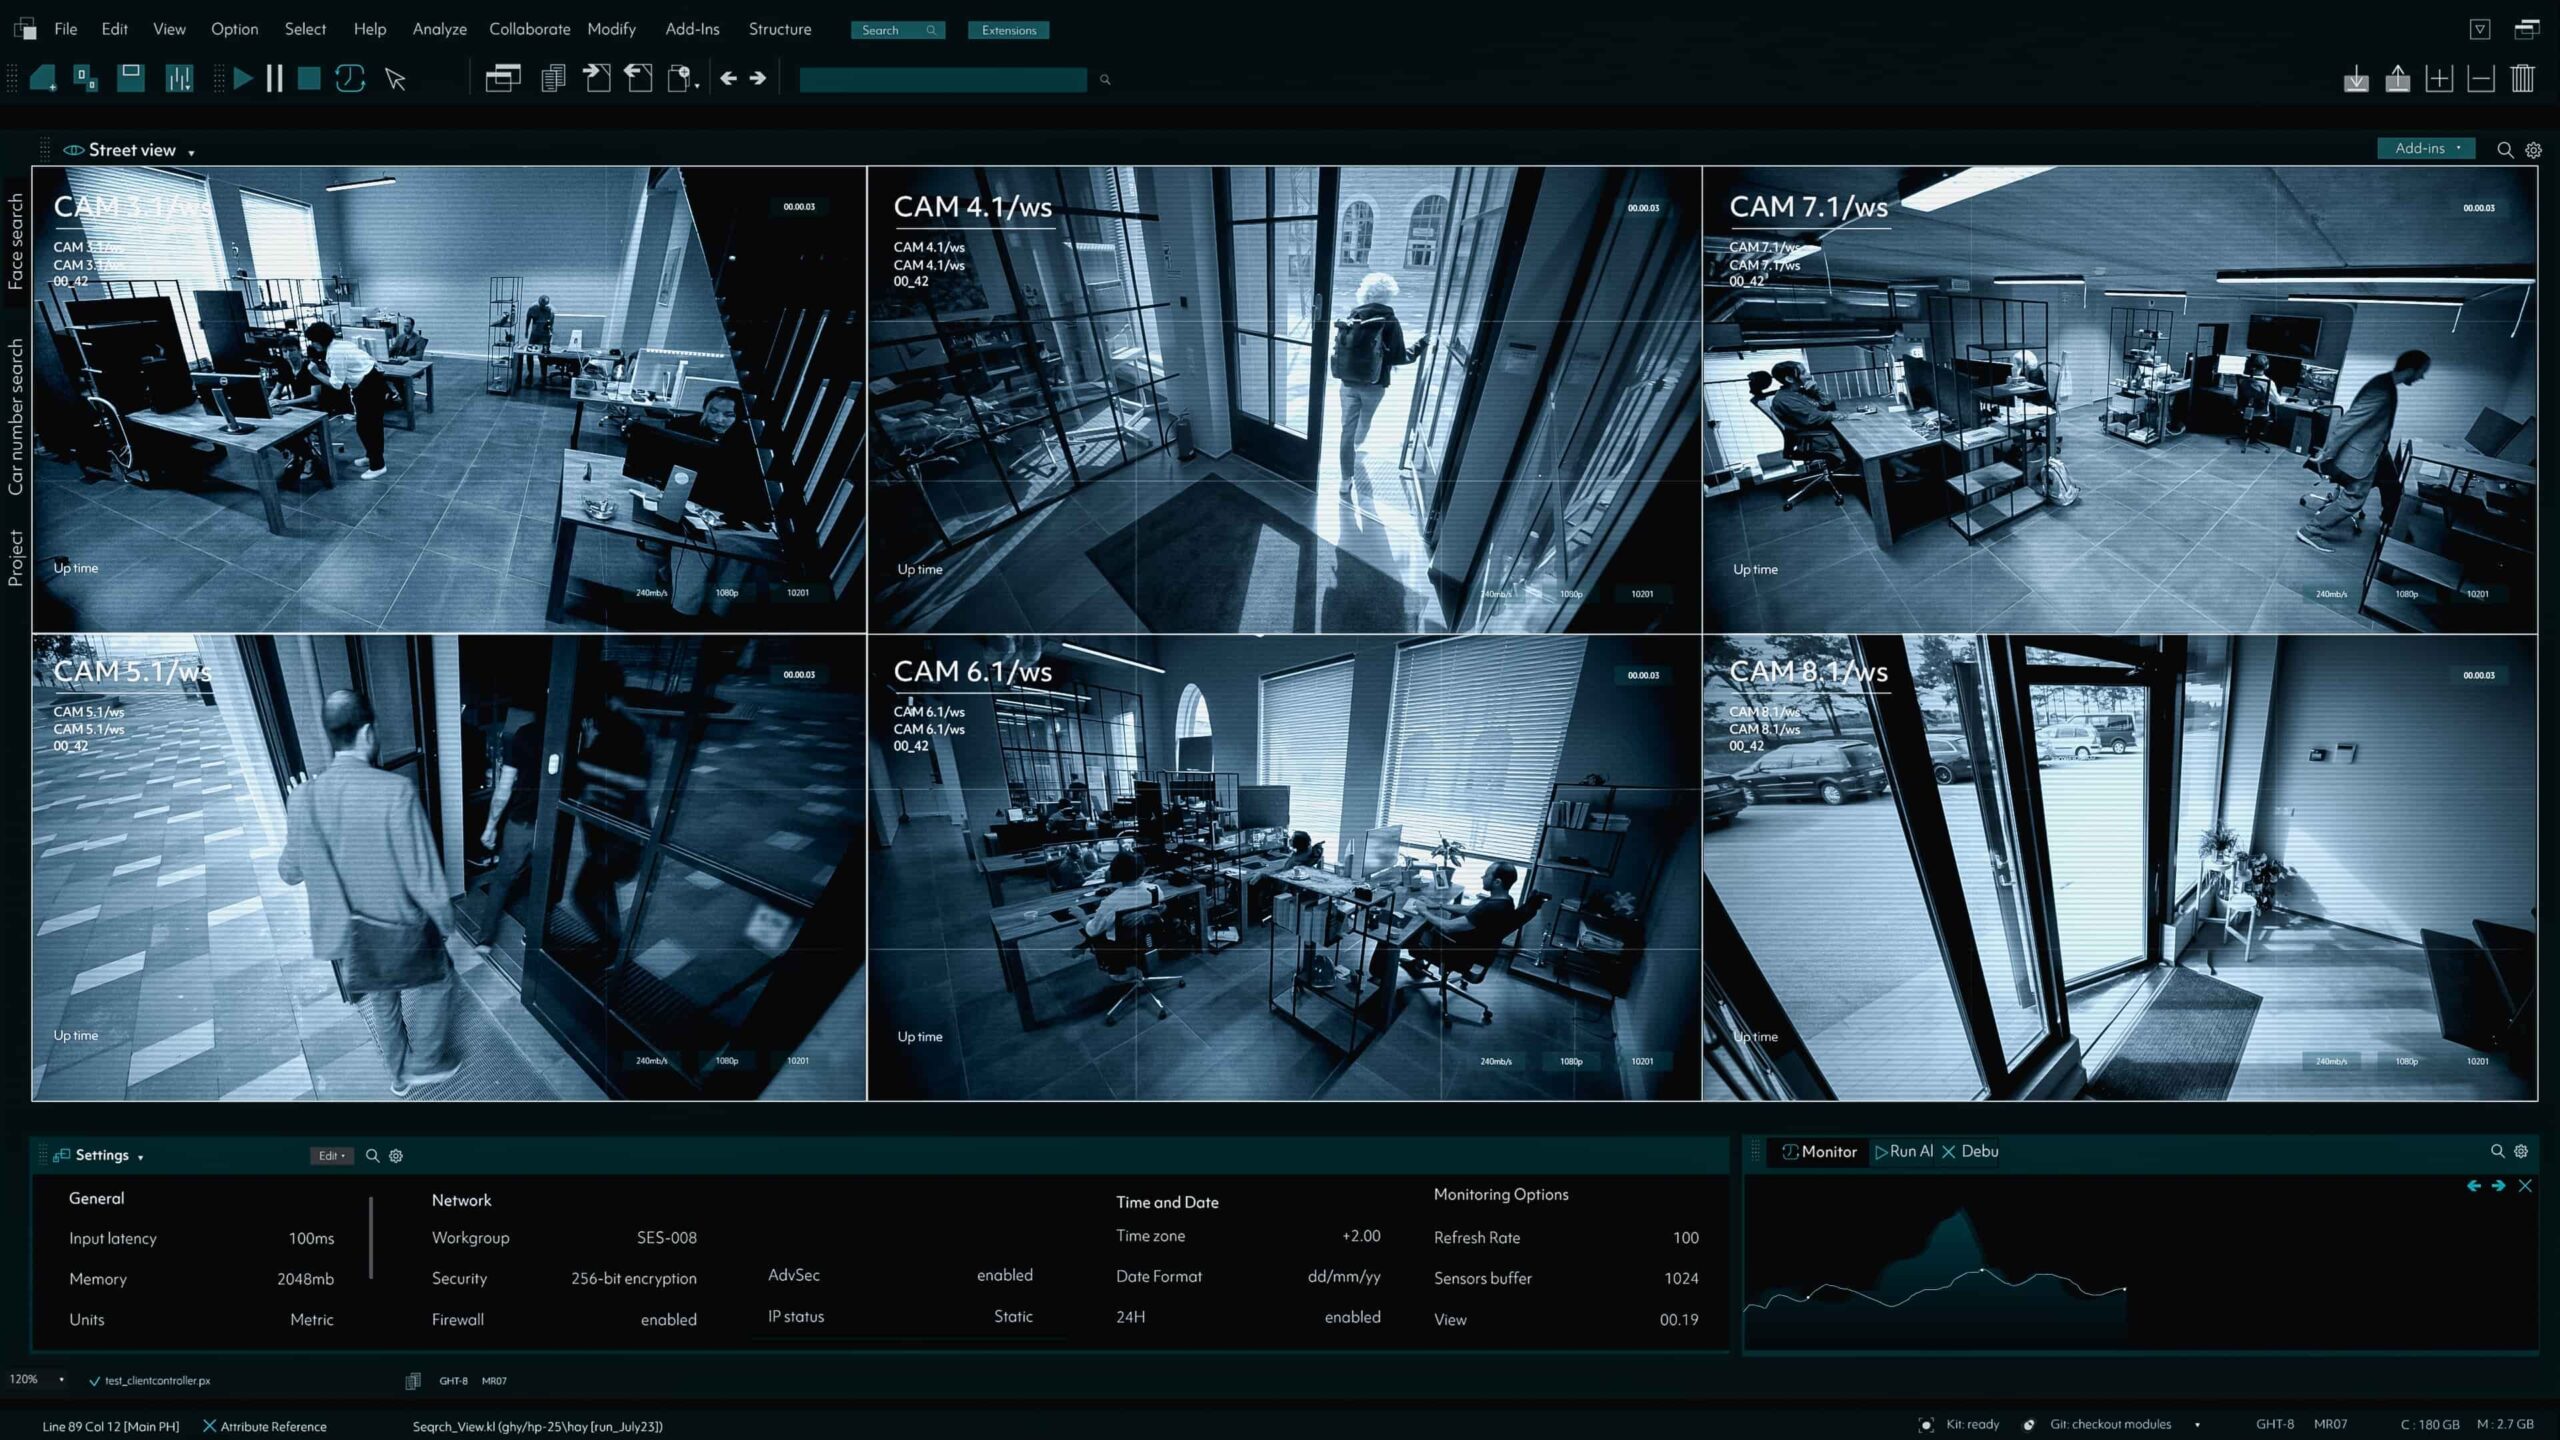2560x1440 pixels.
Task: Click the Extensions button
Action: pos(1008,30)
